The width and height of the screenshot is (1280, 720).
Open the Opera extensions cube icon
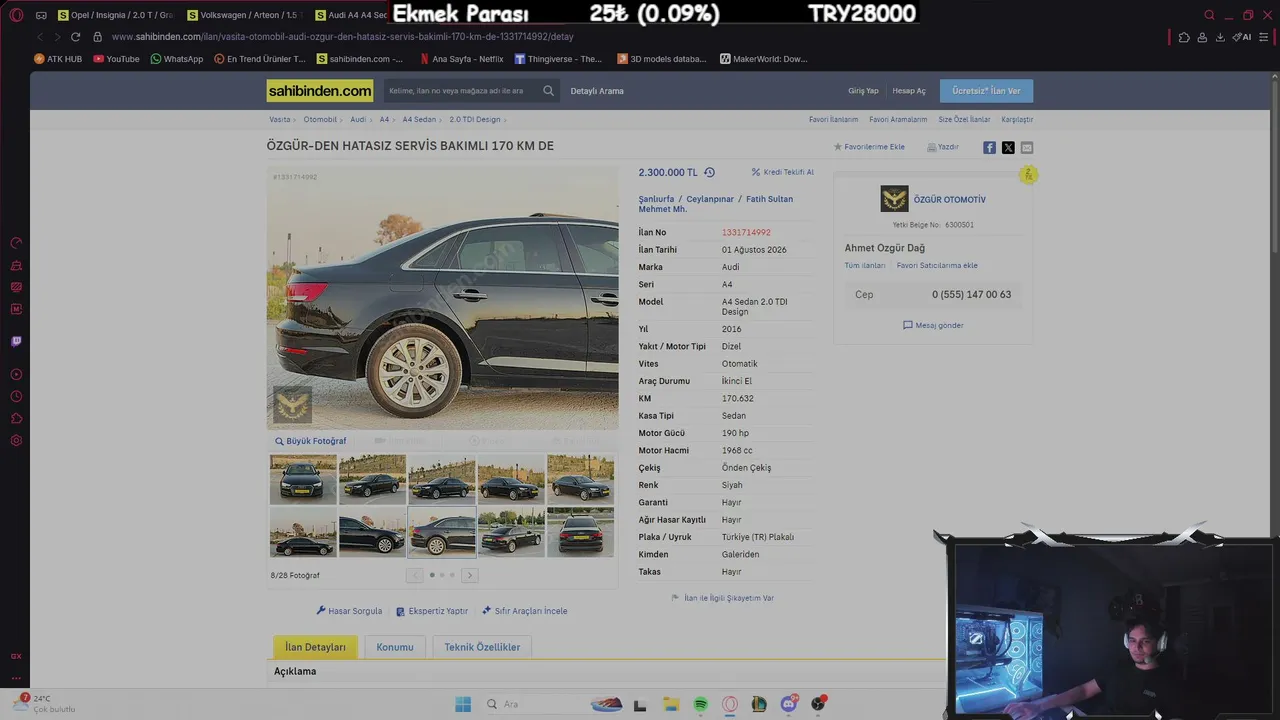[1184, 37]
